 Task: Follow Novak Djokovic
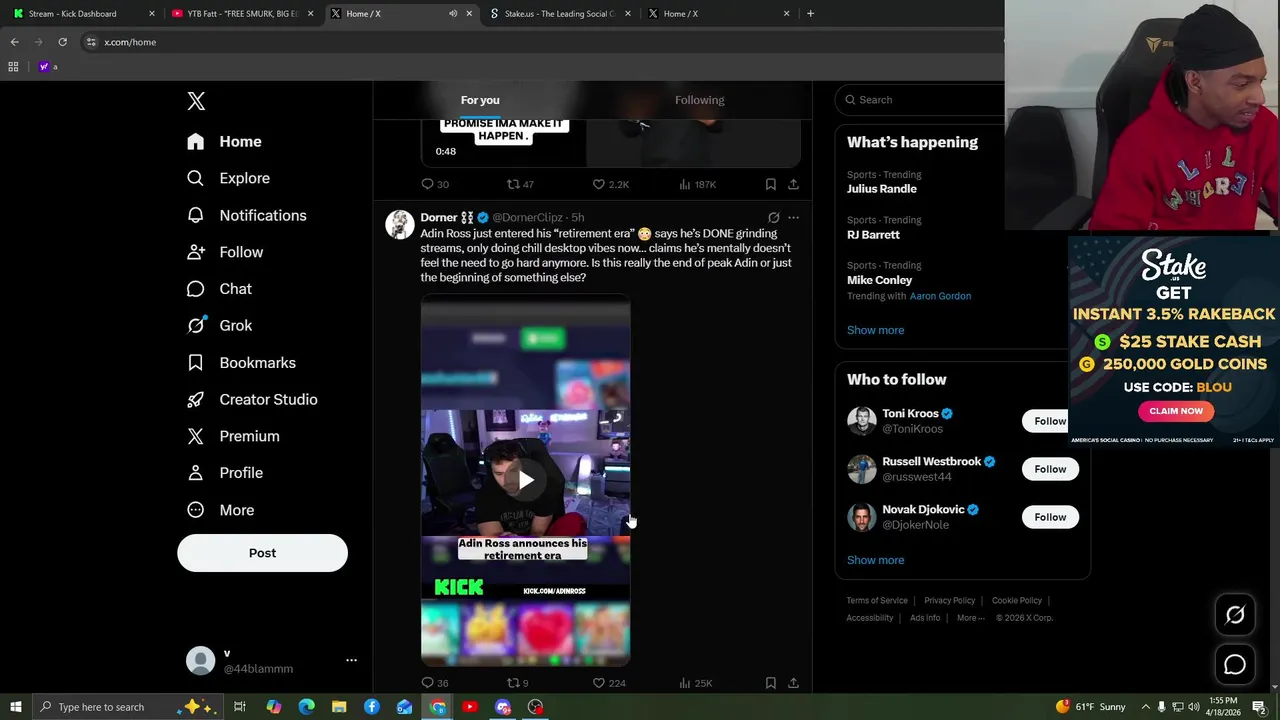[x=1050, y=517]
